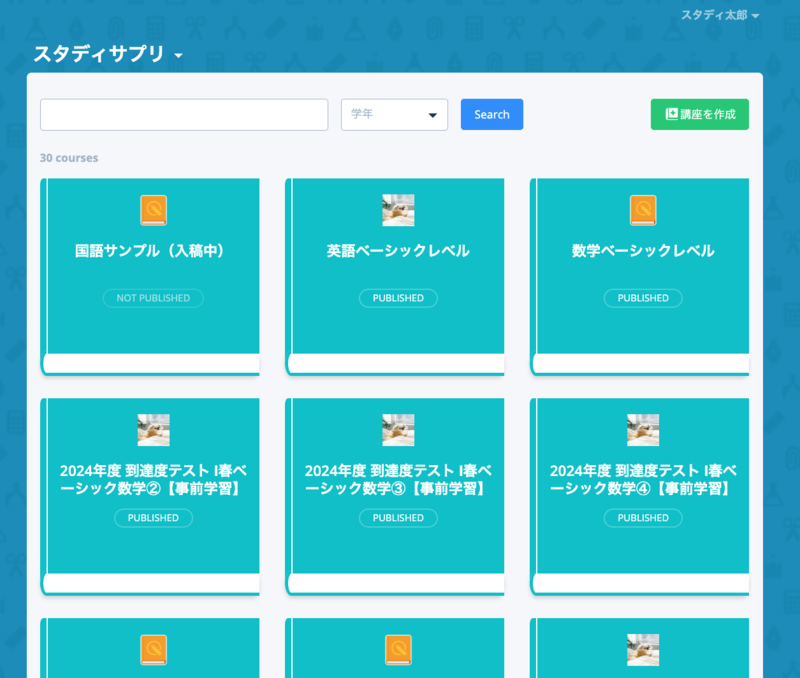Open the 英語ベーシックレベル course
800x678 pixels.
click(x=395, y=277)
